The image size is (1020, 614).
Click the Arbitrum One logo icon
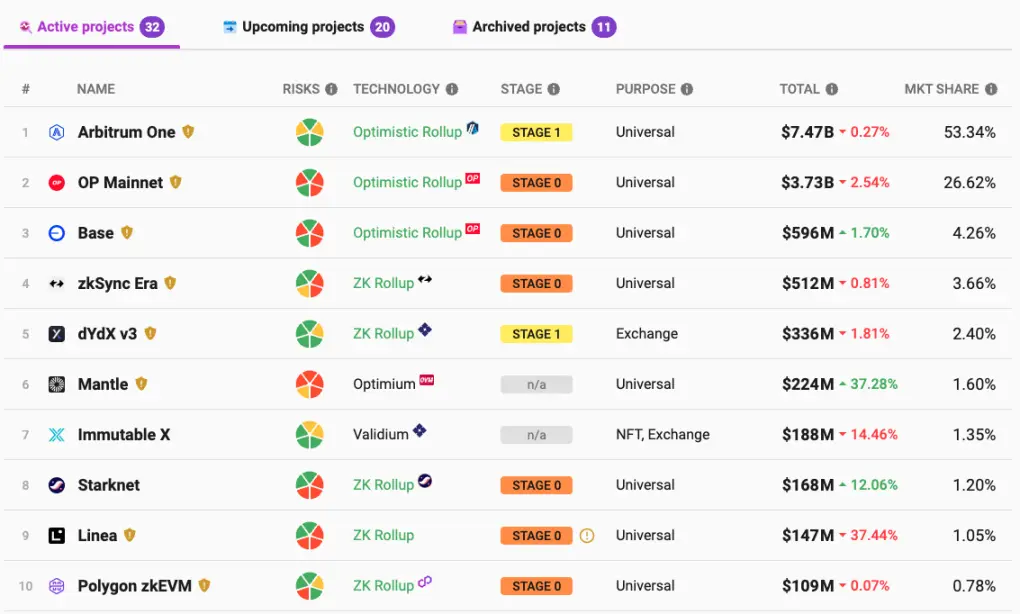(x=57, y=132)
